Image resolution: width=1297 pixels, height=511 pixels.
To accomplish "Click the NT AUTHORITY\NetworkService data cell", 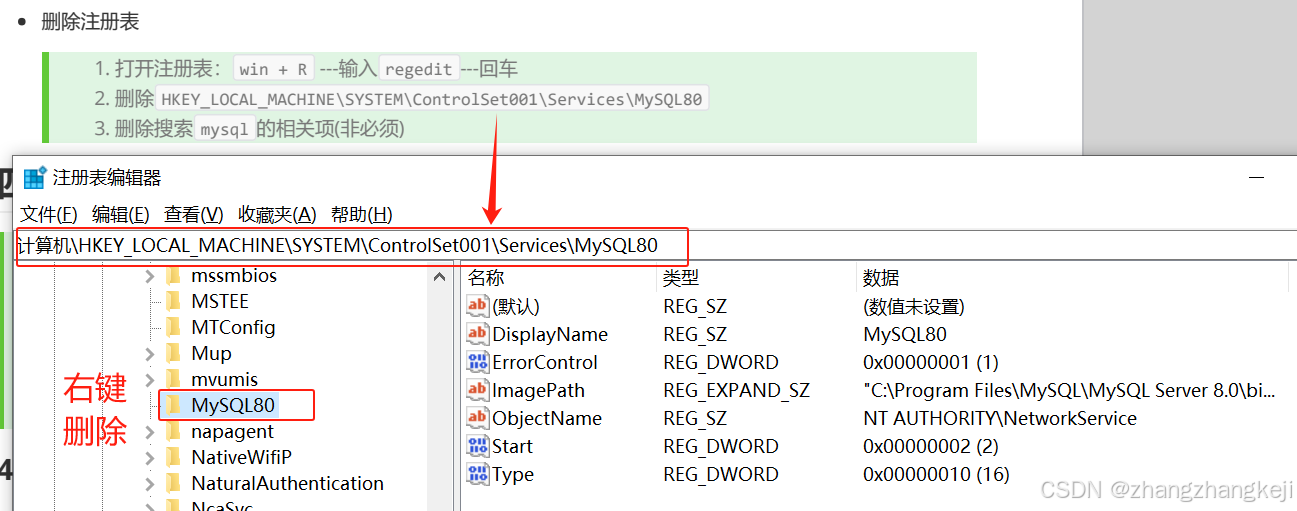I will (1000, 418).
